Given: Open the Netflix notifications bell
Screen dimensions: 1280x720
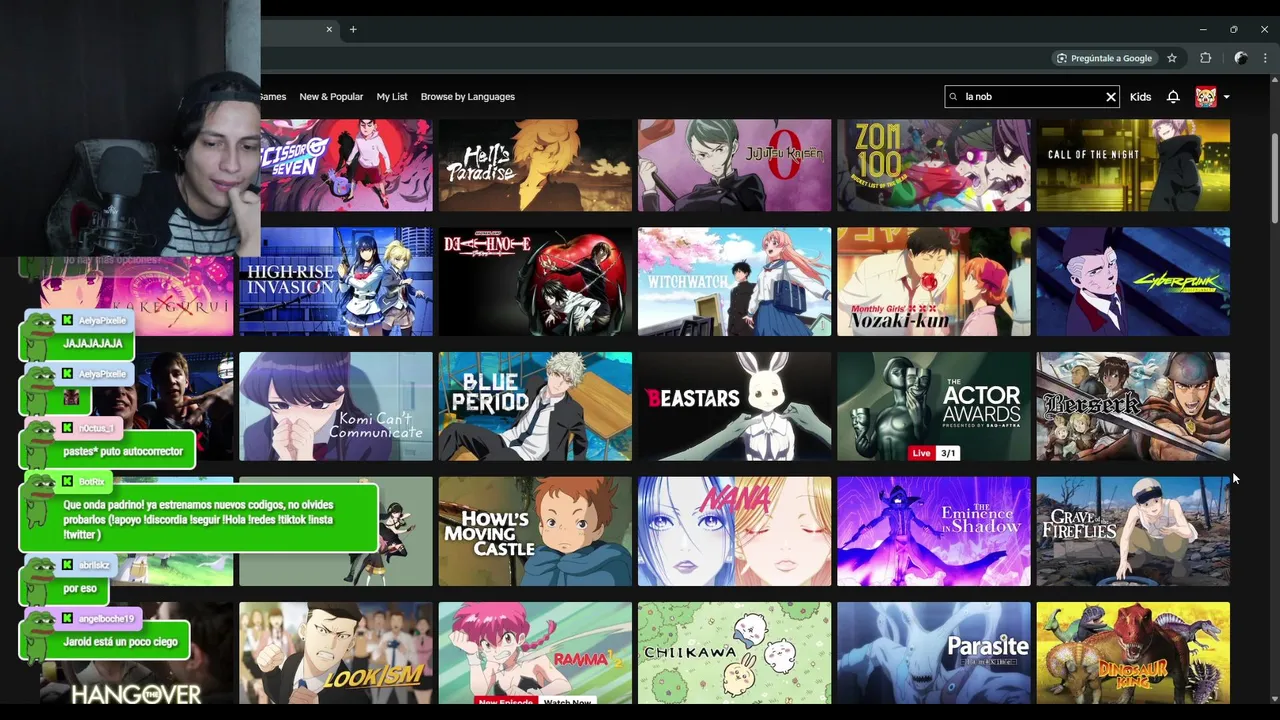Looking at the screenshot, I should (x=1173, y=97).
